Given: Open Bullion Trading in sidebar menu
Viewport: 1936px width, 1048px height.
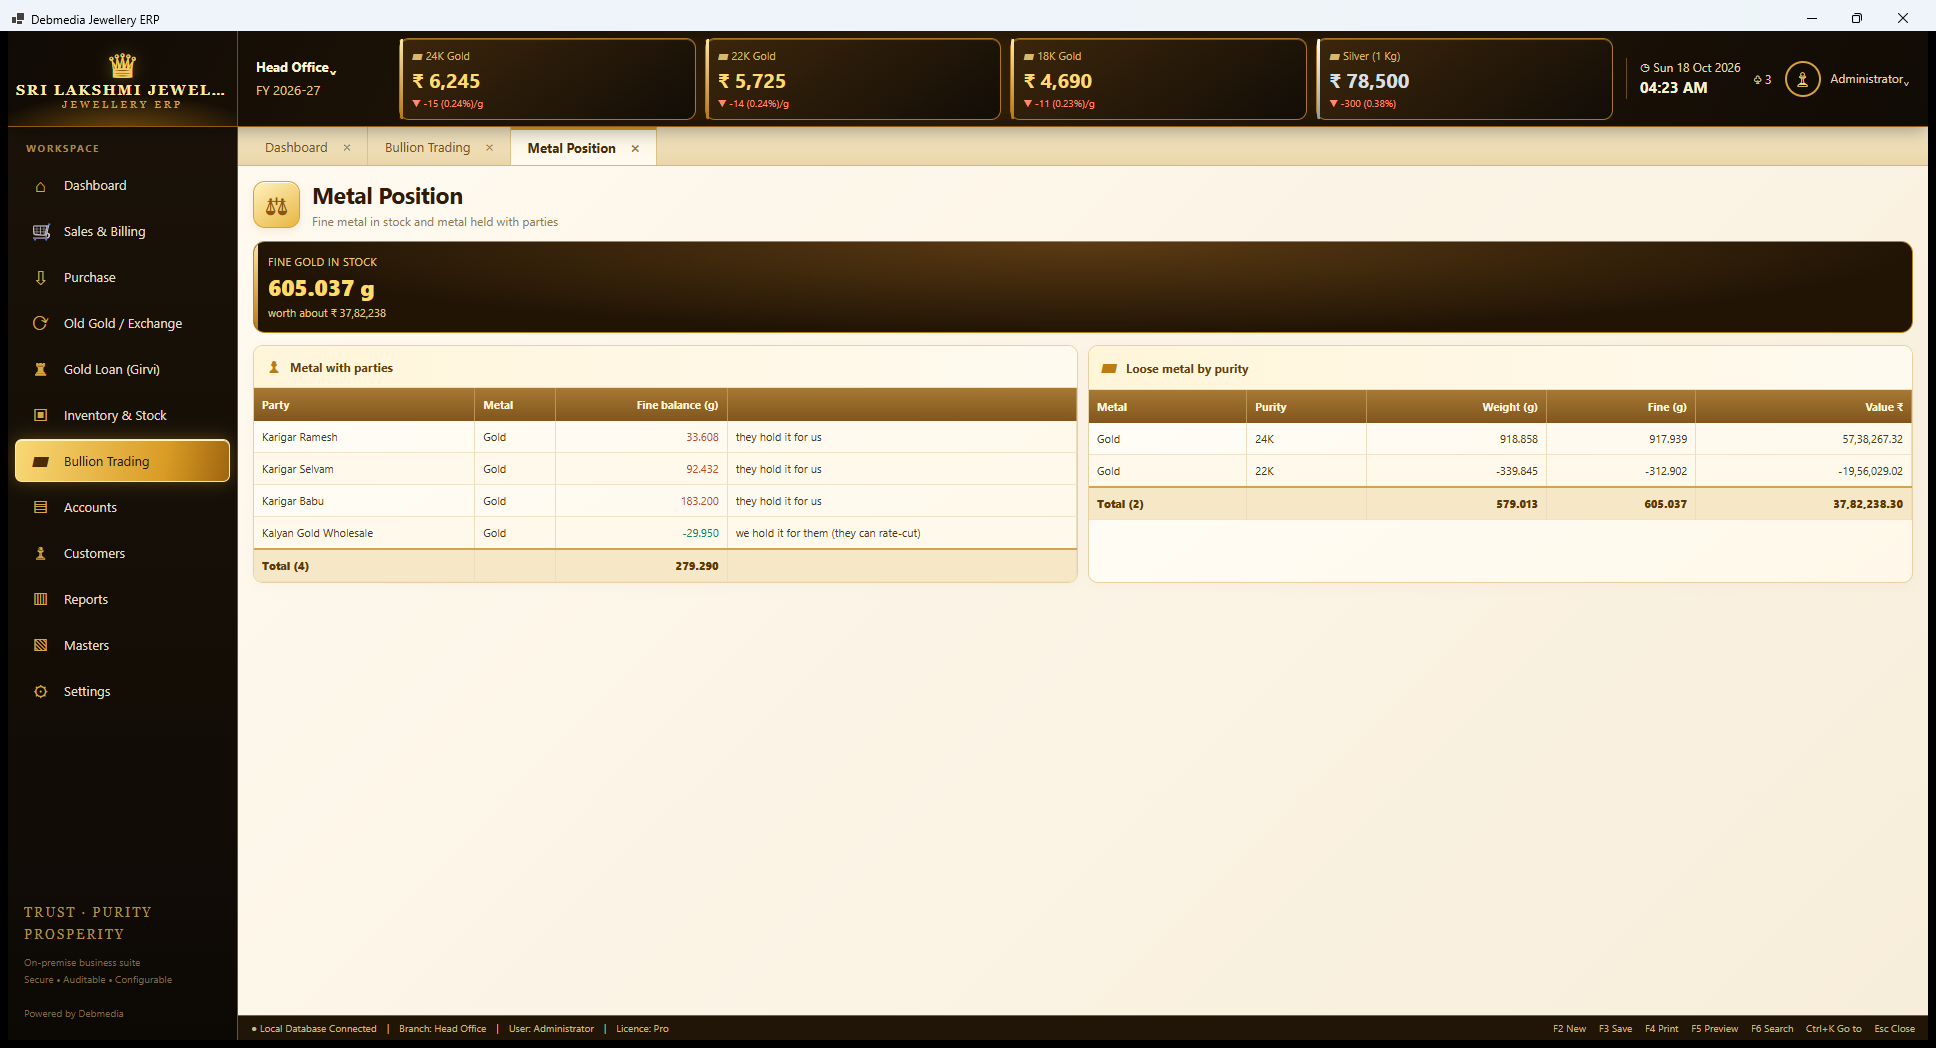Looking at the screenshot, I should (x=122, y=461).
